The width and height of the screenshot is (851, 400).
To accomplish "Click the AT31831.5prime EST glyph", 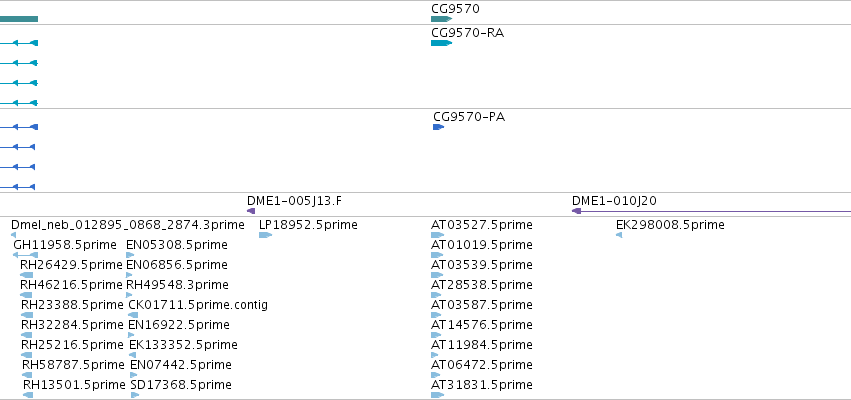I will pyautogui.click(x=437, y=396).
